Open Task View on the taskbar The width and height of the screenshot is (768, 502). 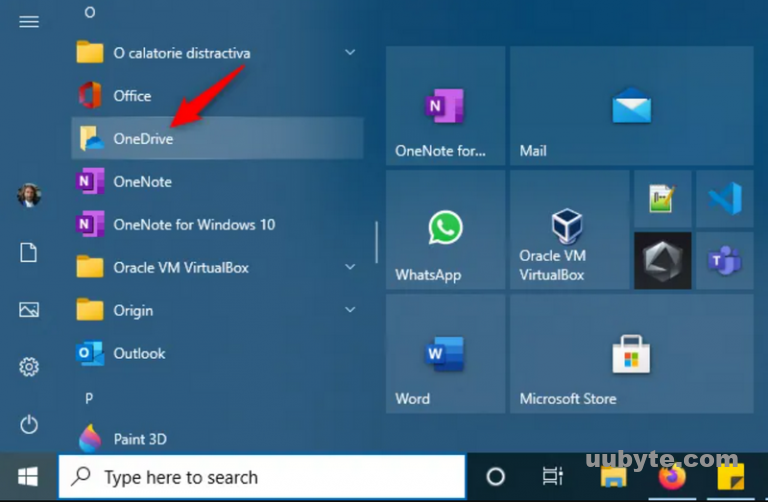click(x=552, y=476)
